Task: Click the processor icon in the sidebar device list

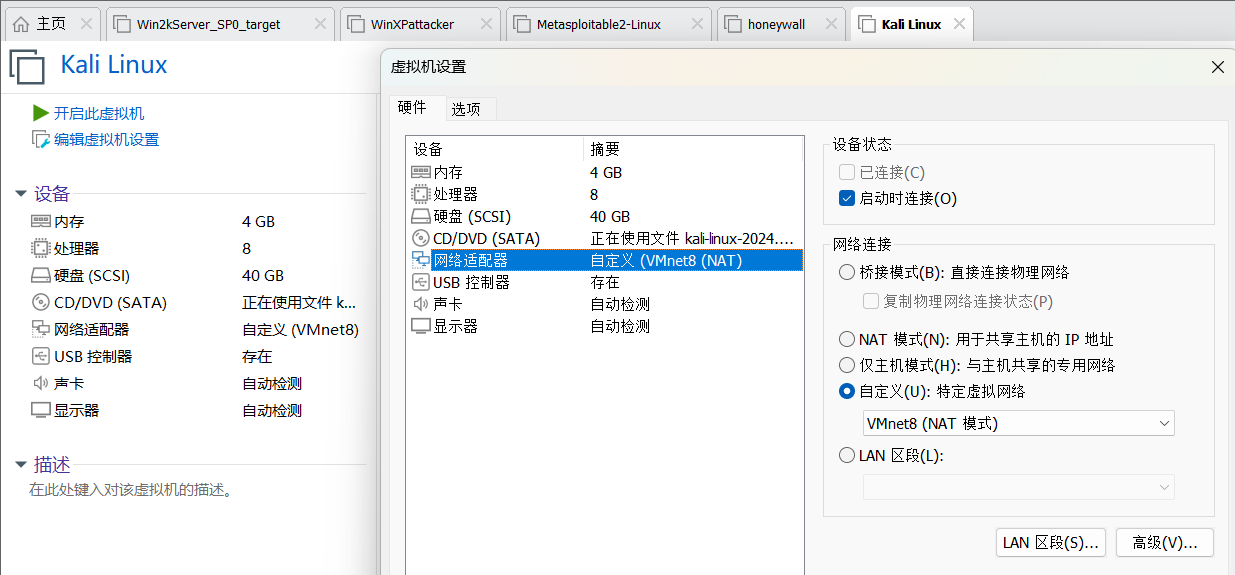Action: (40, 248)
